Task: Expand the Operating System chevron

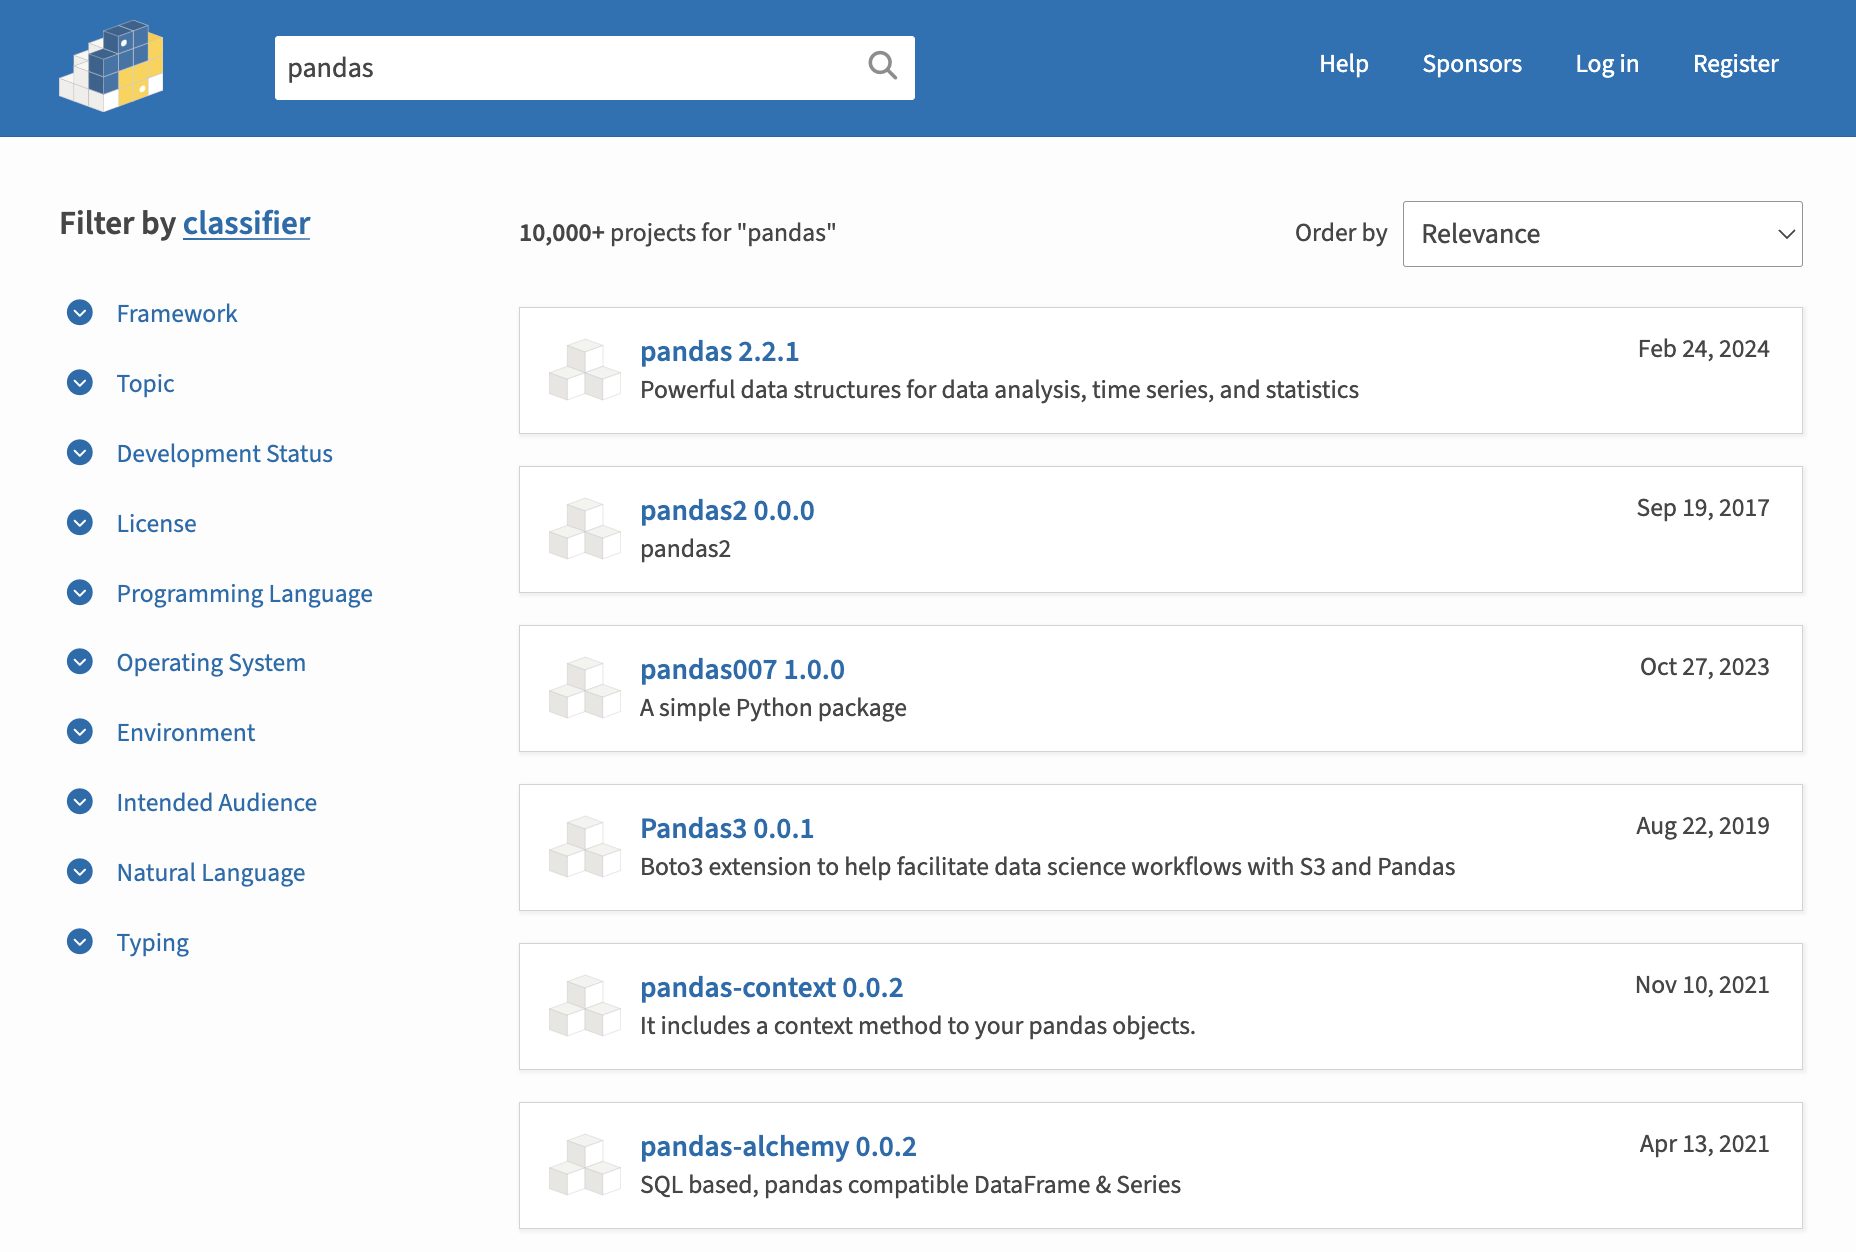Action: pos(80,662)
